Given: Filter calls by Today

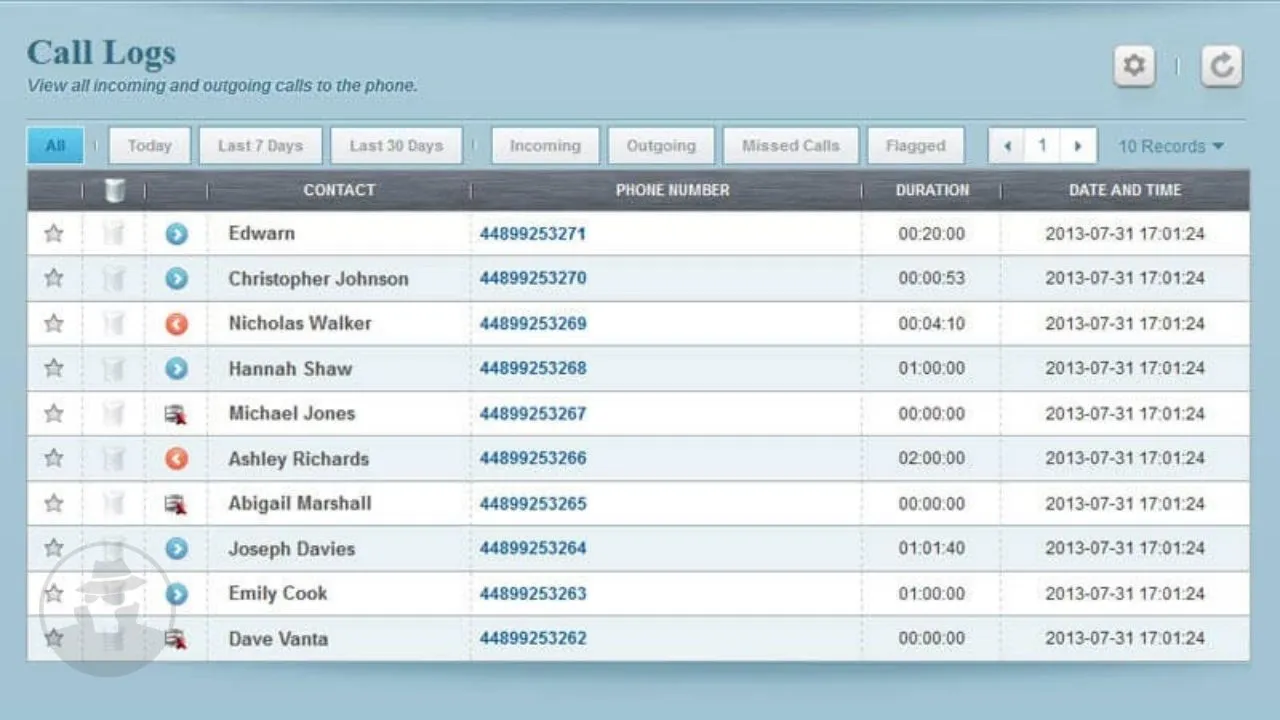Looking at the screenshot, I should (x=150, y=146).
